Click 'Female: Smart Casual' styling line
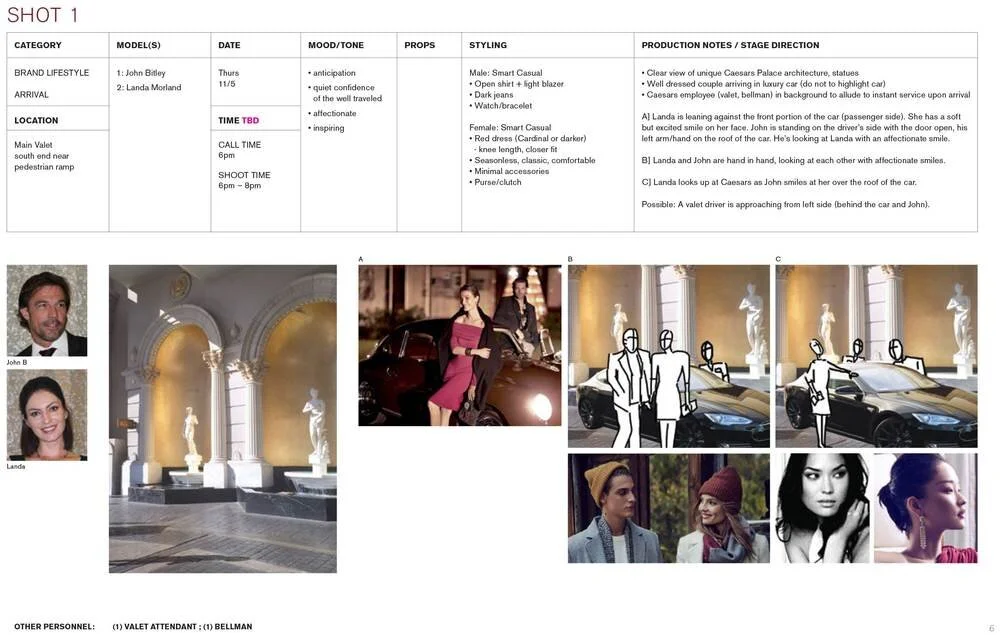The width and height of the screenshot is (1000, 635). click(510, 127)
